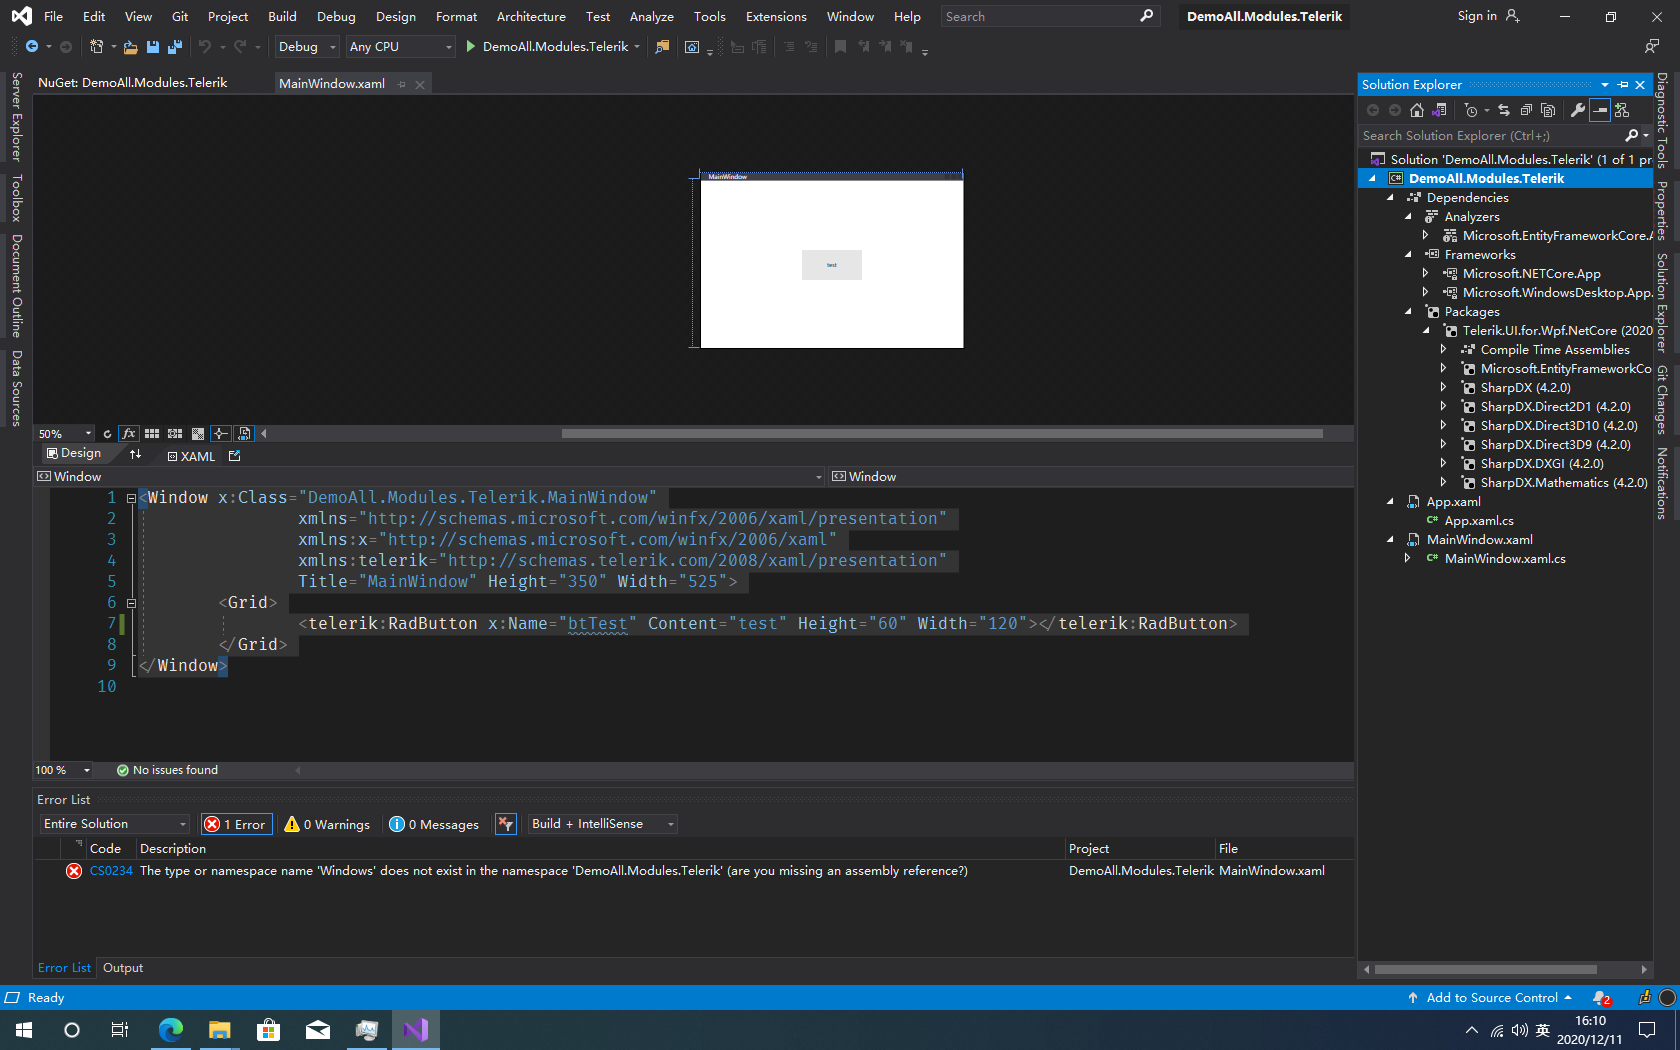Toggle the 0 Warnings filter button
This screenshot has width=1680, height=1050.
point(327,824)
